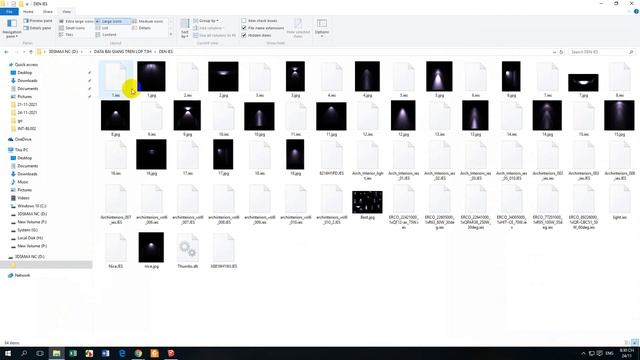Open the Sort by dropdown
Screen dimensions: 640x360
(x=185, y=28)
